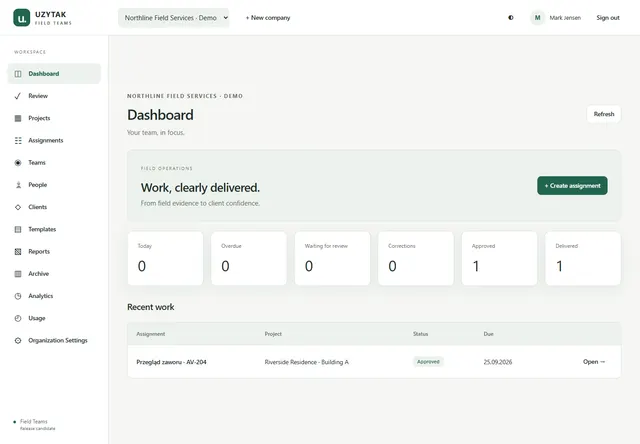This screenshot has height=444, width=640.
Task: Click Sign out
Action: 608,18
